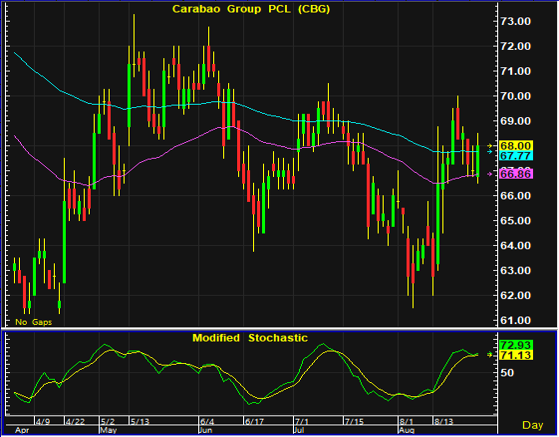Click the Day timeframe label
Screen dimensions: 559x437
(x=533, y=425)
